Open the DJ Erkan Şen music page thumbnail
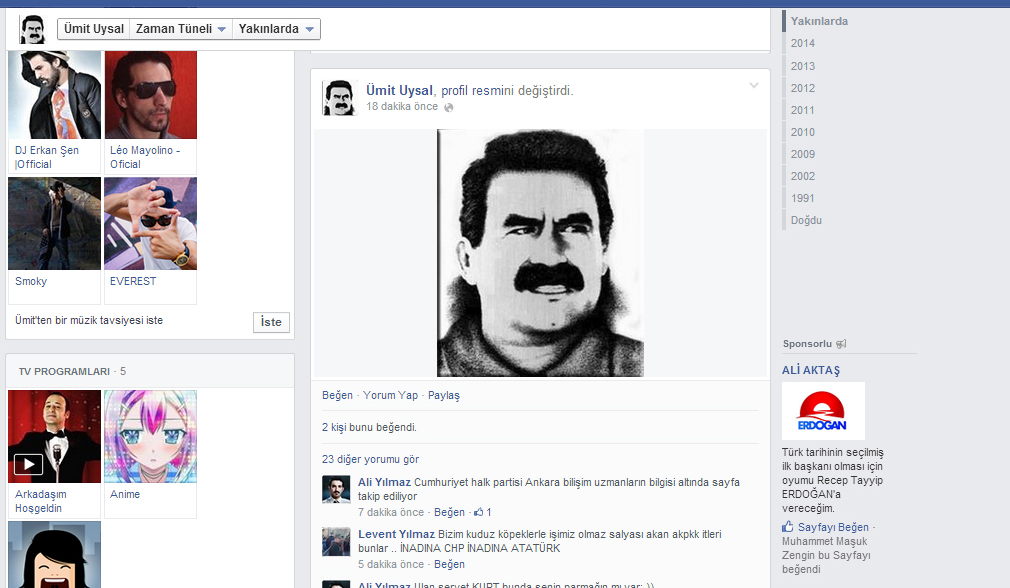 (x=55, y=95)
